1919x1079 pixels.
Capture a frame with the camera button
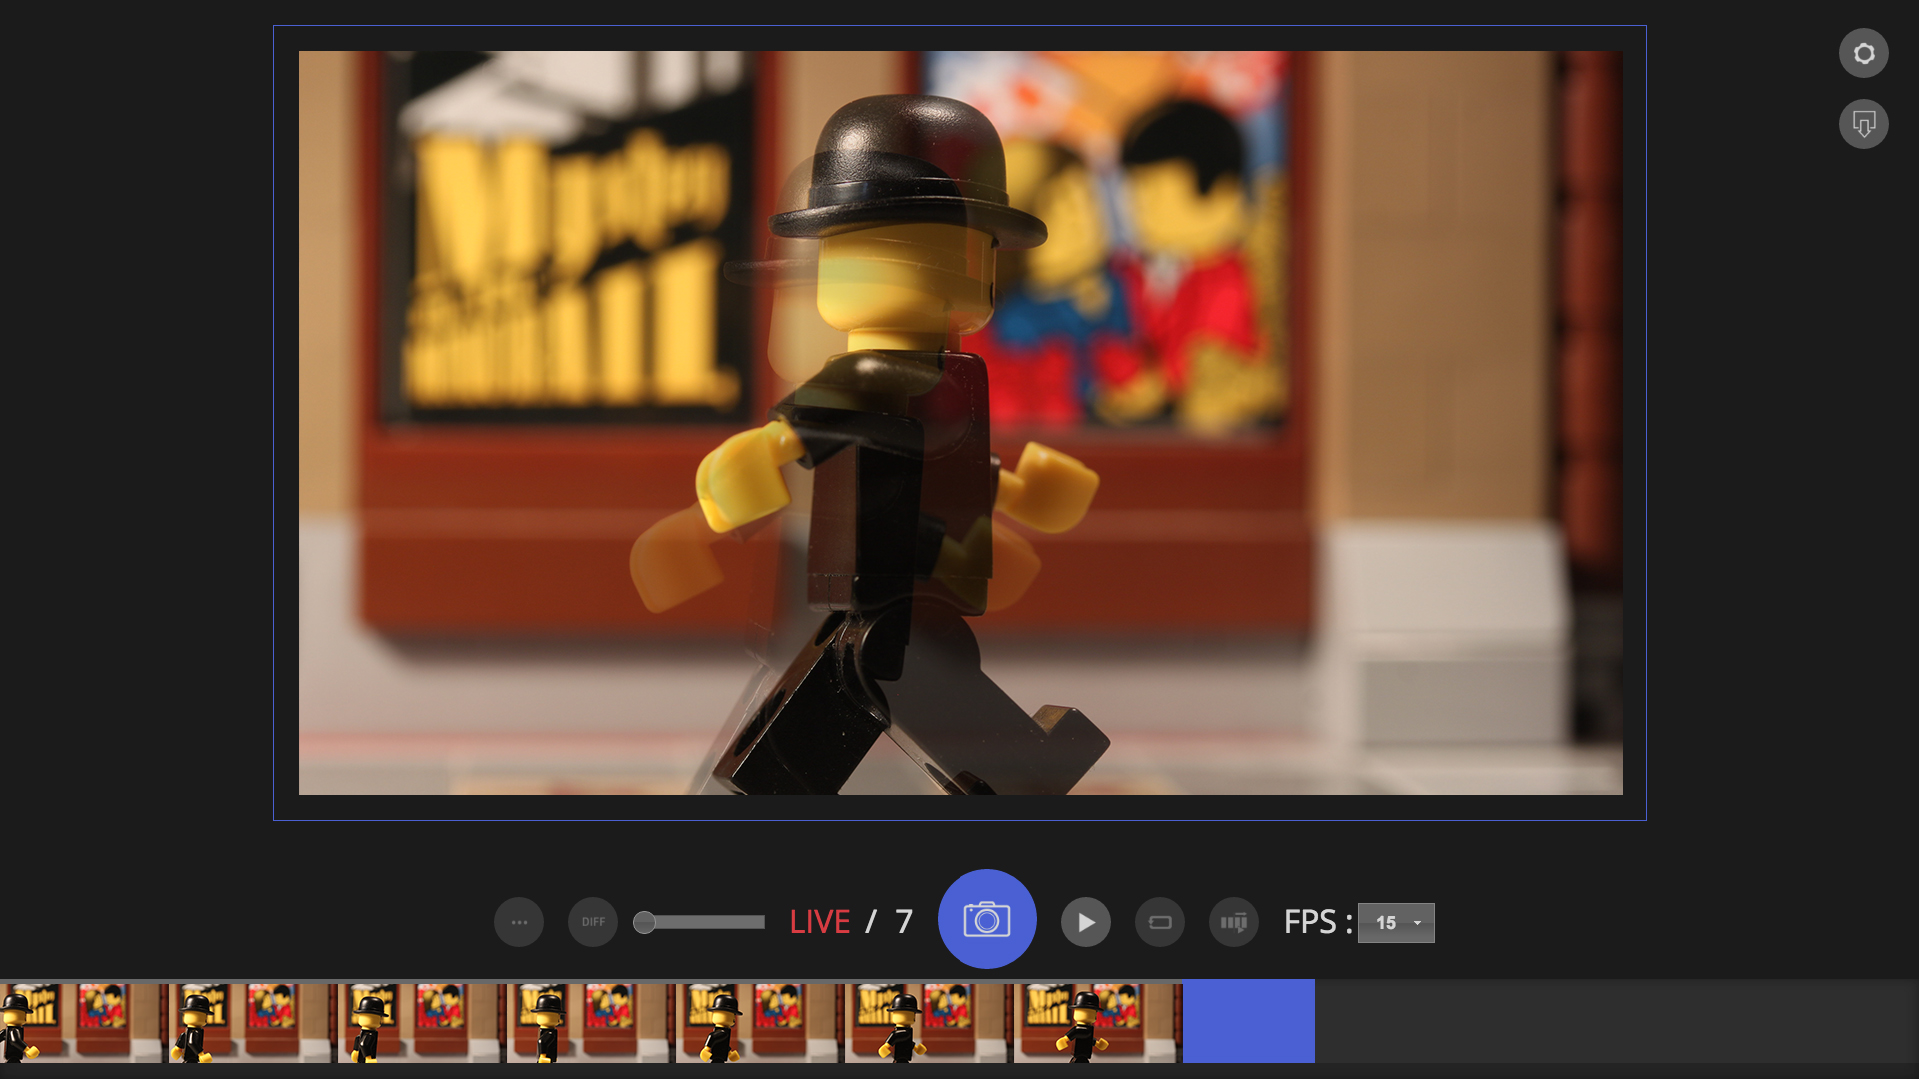(x=986, y=919)
